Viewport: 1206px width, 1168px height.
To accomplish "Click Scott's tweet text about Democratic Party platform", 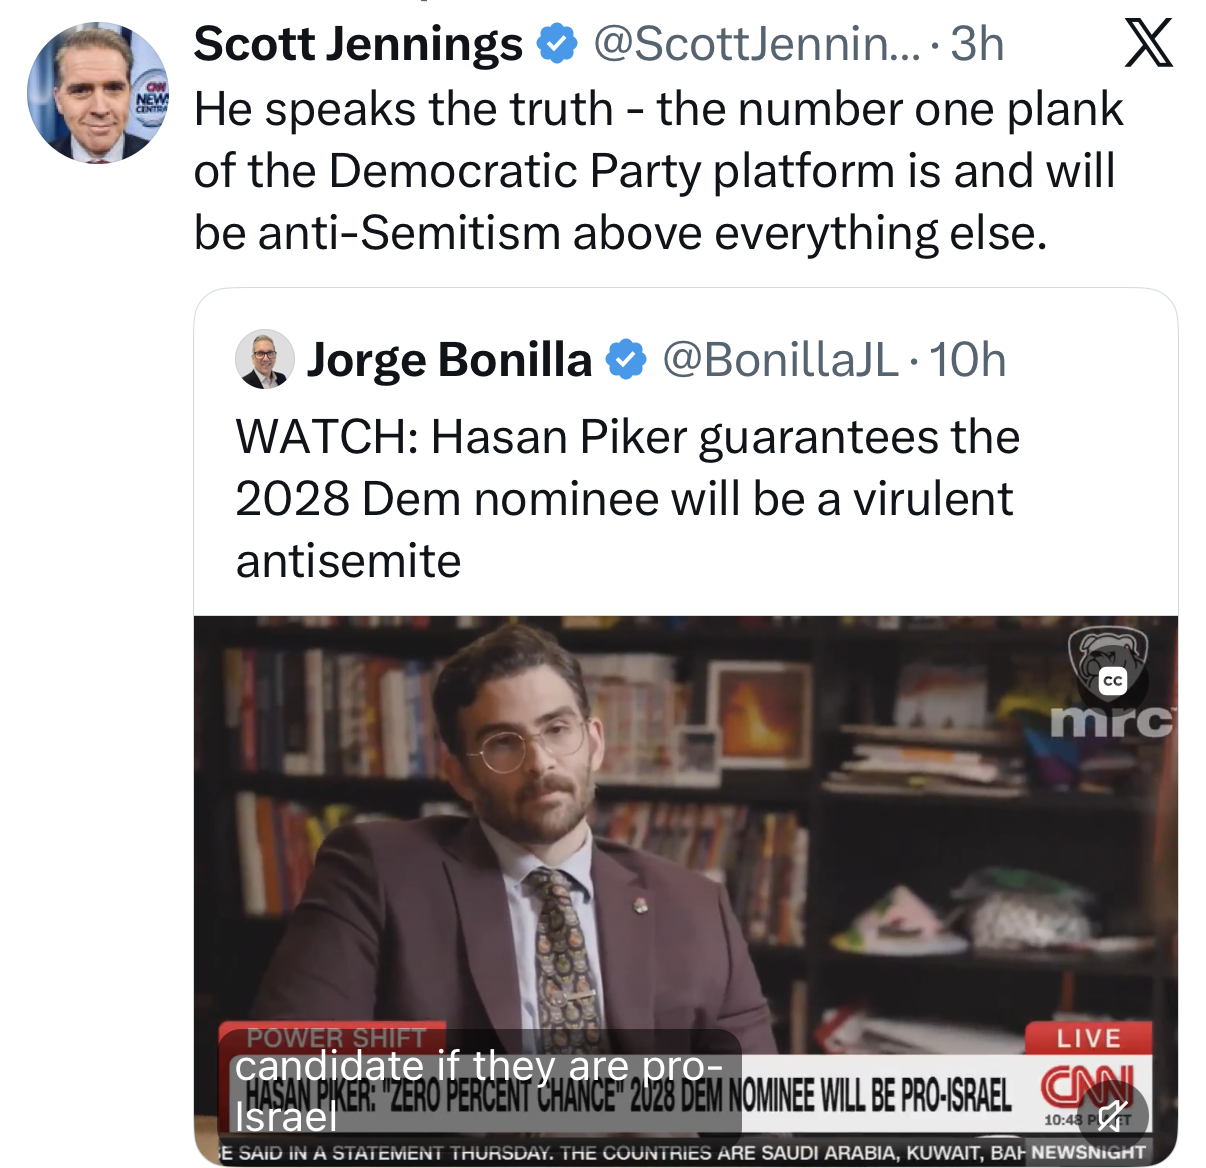I will click(658, 171).
